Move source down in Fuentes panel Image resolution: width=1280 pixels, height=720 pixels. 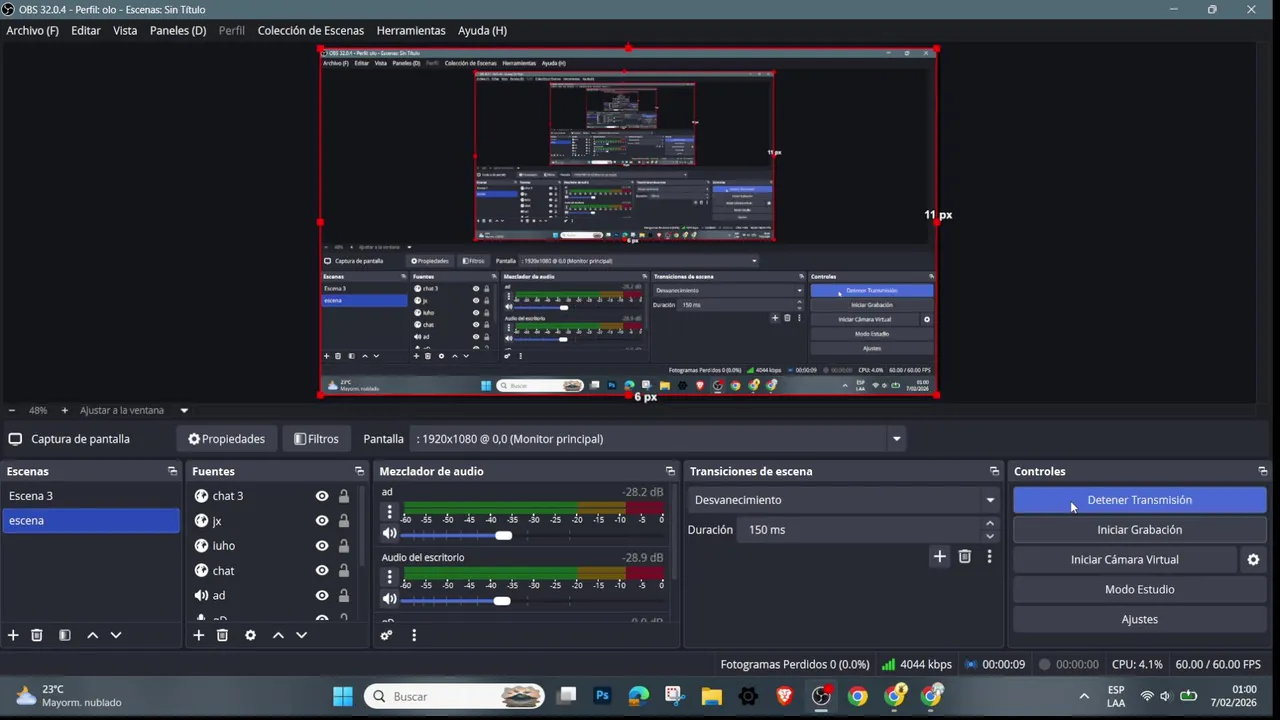[x=301, y=635]
